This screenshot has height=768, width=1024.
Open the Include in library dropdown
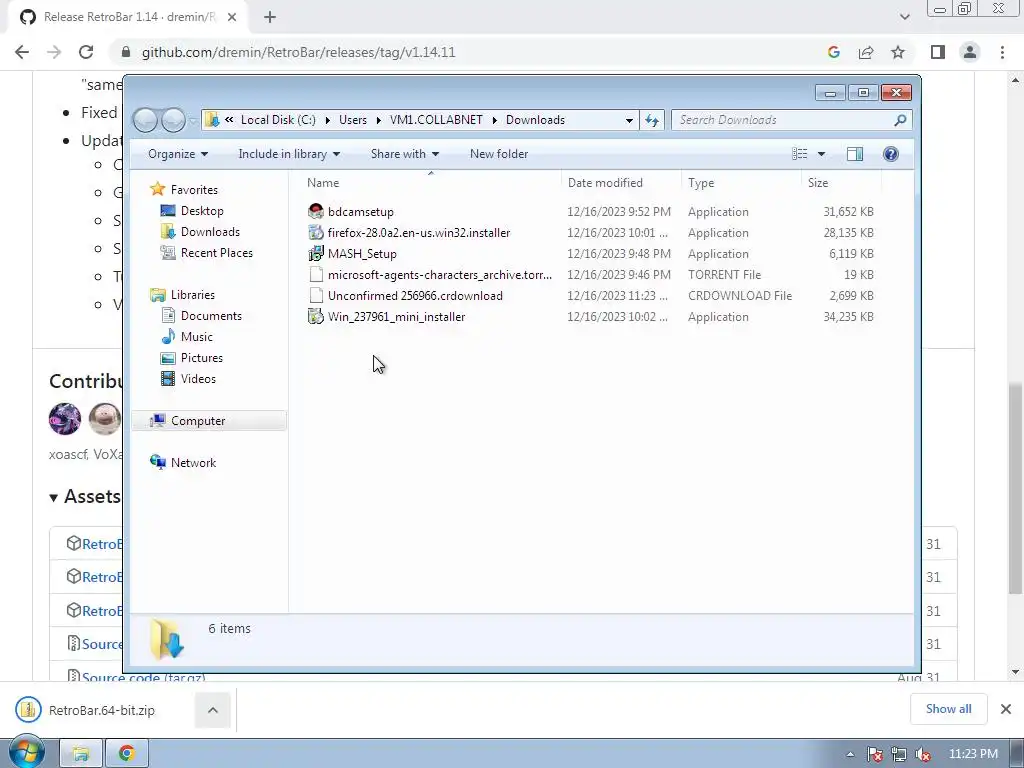289,154
